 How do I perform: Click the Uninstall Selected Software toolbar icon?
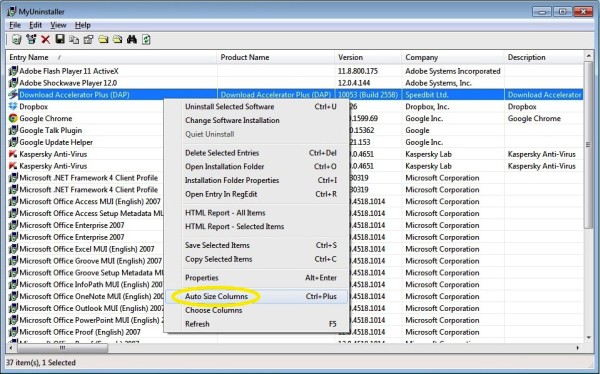tap(16, 39)
